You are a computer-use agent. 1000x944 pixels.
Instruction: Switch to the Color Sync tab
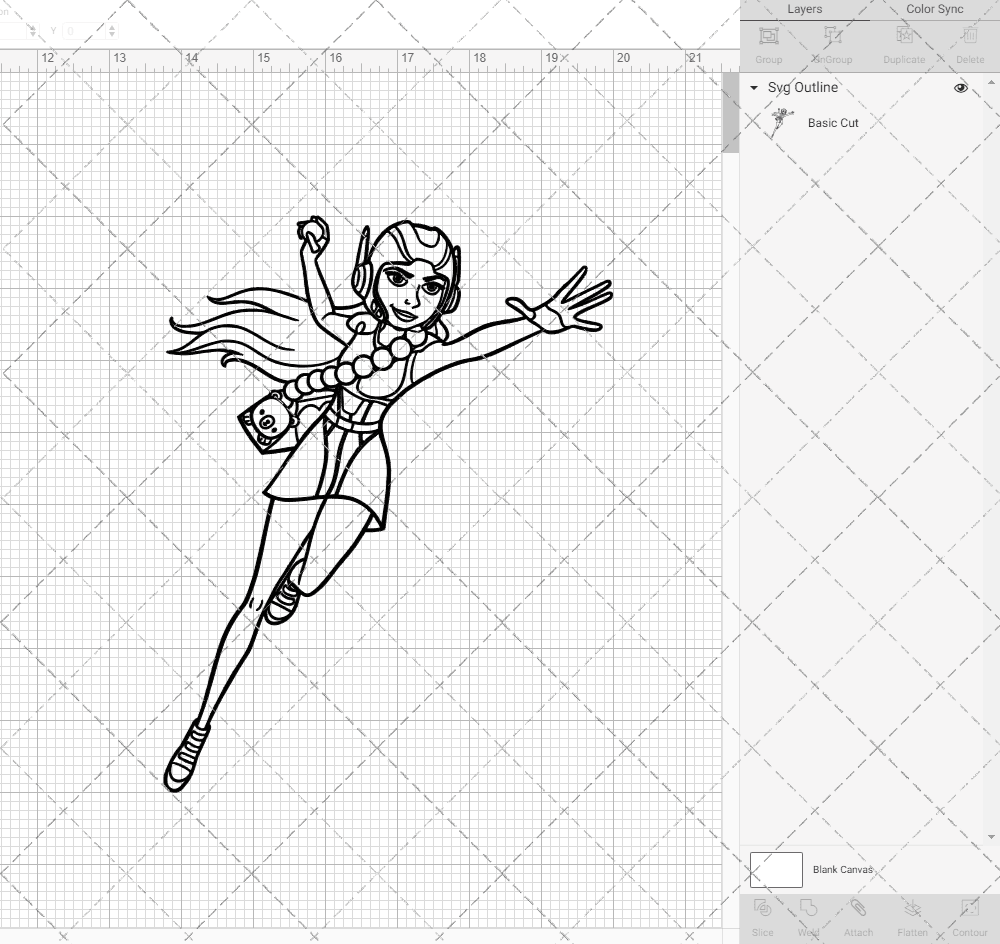[x=934, y=10]
